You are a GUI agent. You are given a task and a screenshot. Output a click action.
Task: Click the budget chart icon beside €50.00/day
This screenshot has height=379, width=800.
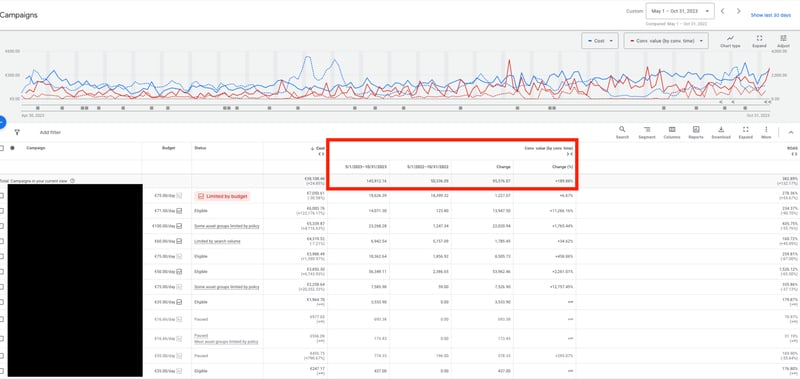pos(179,271)
